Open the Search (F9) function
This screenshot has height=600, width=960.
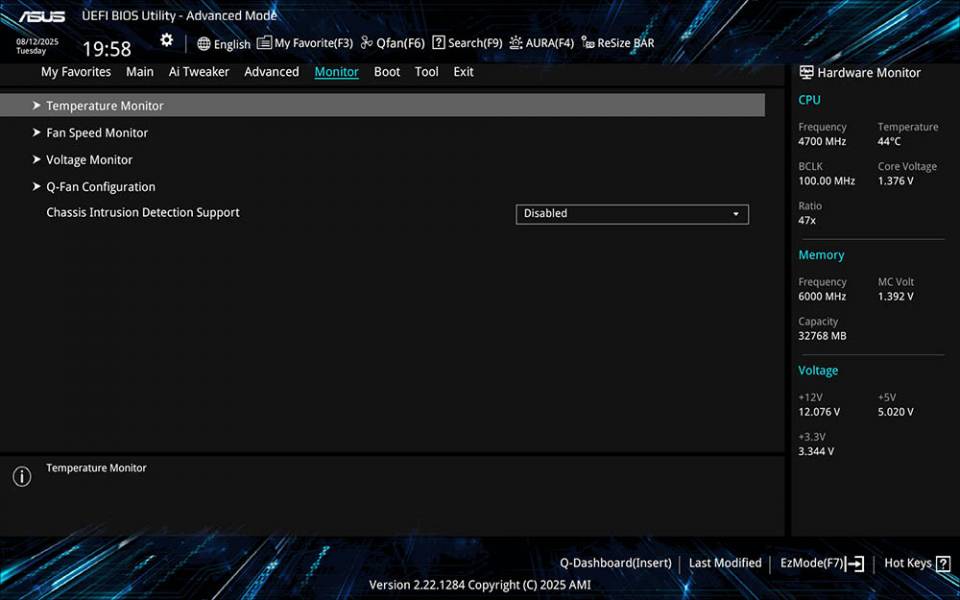tap(466, 43)
